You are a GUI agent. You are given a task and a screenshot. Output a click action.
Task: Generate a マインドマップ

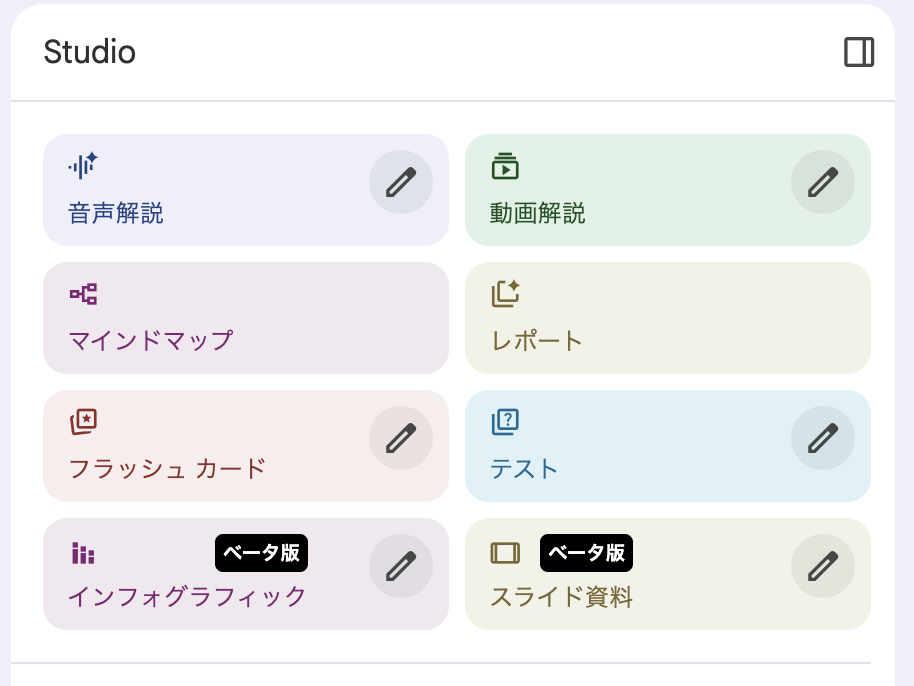click(150, 340)
